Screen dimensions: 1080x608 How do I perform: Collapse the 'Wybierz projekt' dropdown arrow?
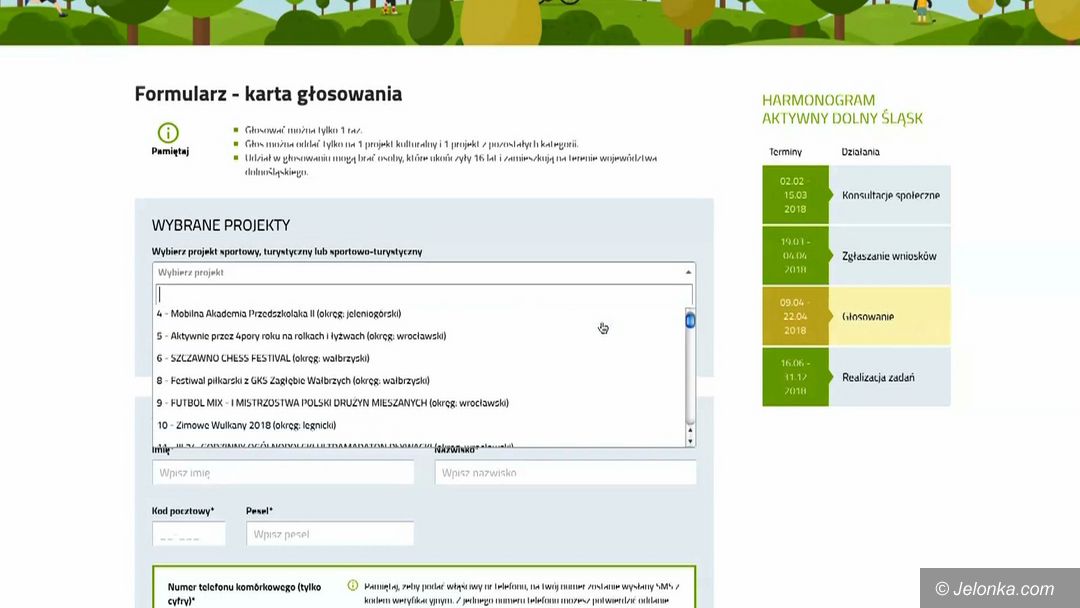[x=688, y=272]
